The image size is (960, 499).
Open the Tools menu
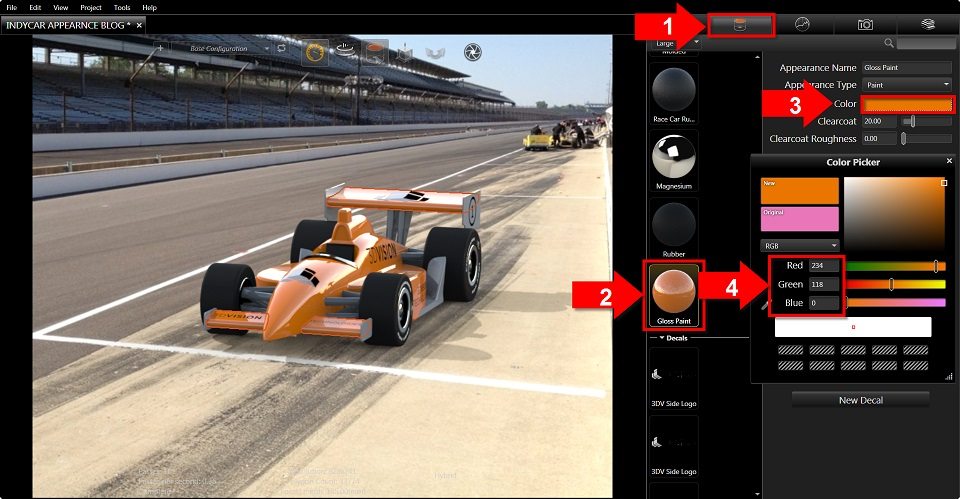(122, 7)
